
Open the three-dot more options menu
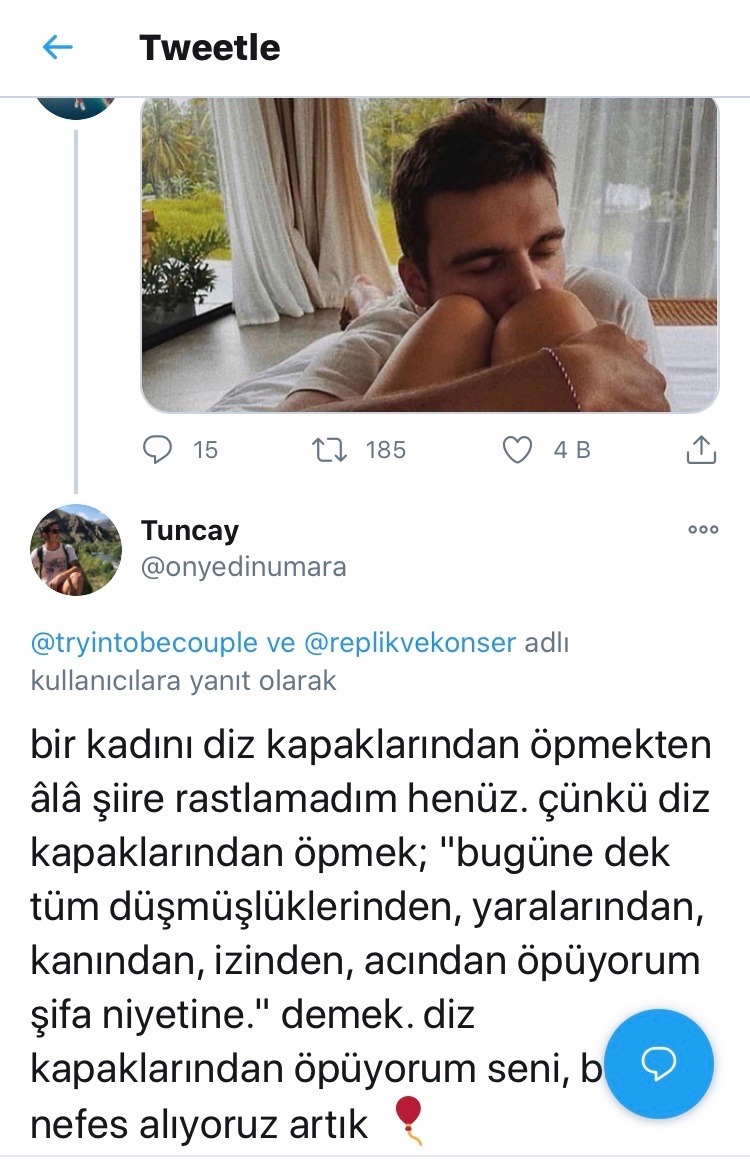tap(703, 530)
